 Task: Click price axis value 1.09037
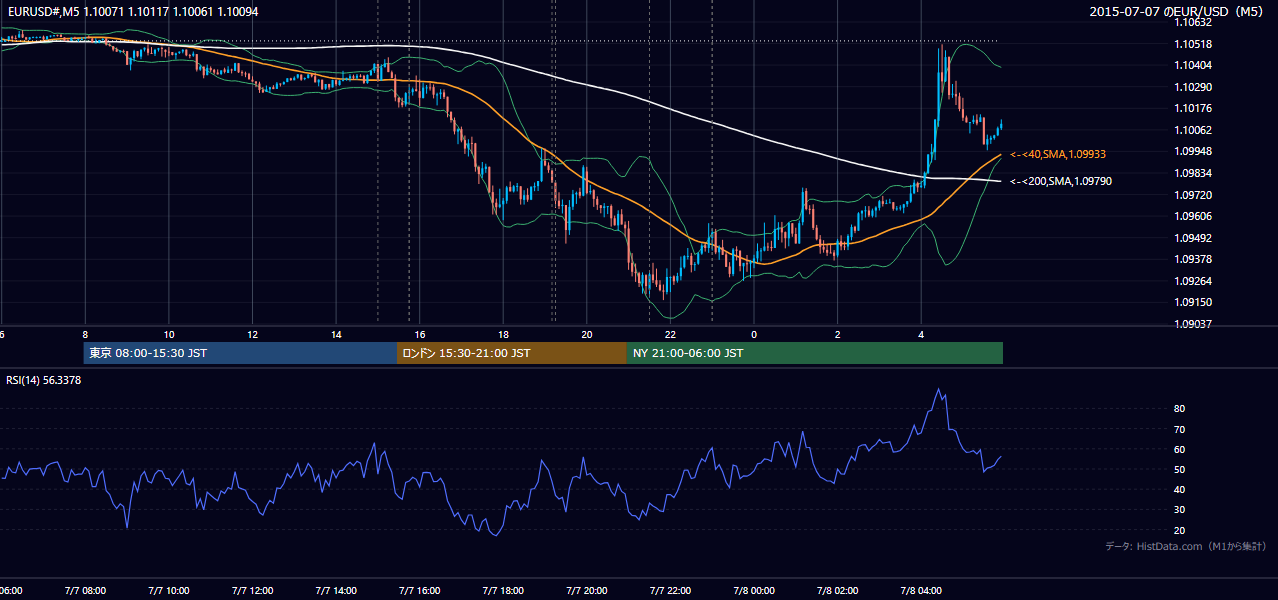click(1192, 324)
